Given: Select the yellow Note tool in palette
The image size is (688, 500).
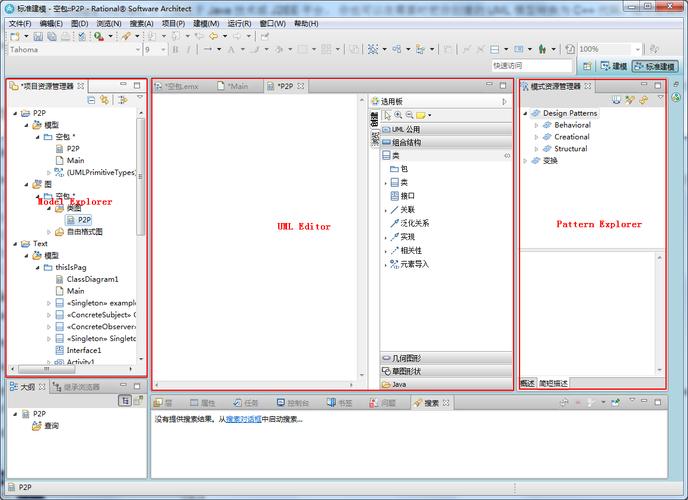Looking at the screenshot, I should pos(421,115).
